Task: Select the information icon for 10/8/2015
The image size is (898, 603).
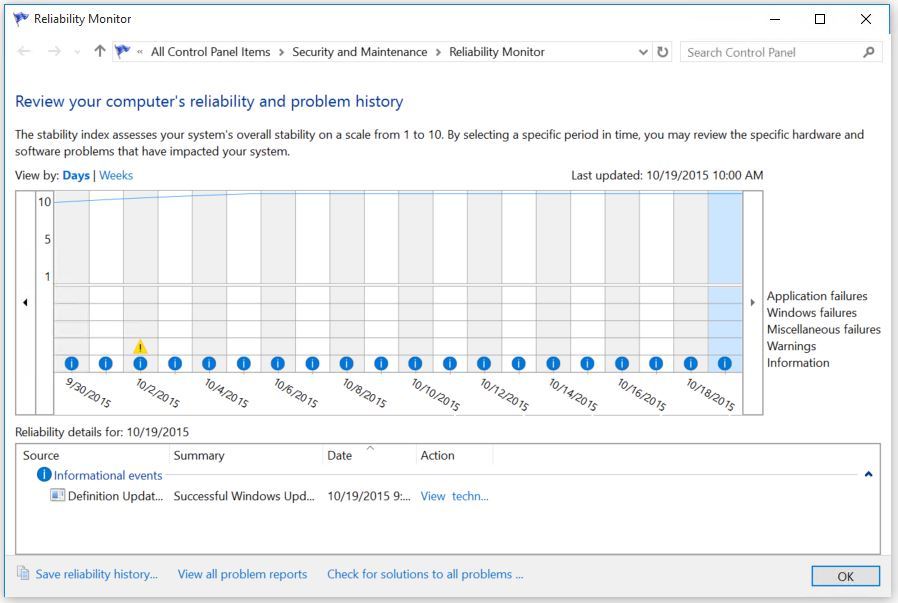Action: click(x=346, y=363)
